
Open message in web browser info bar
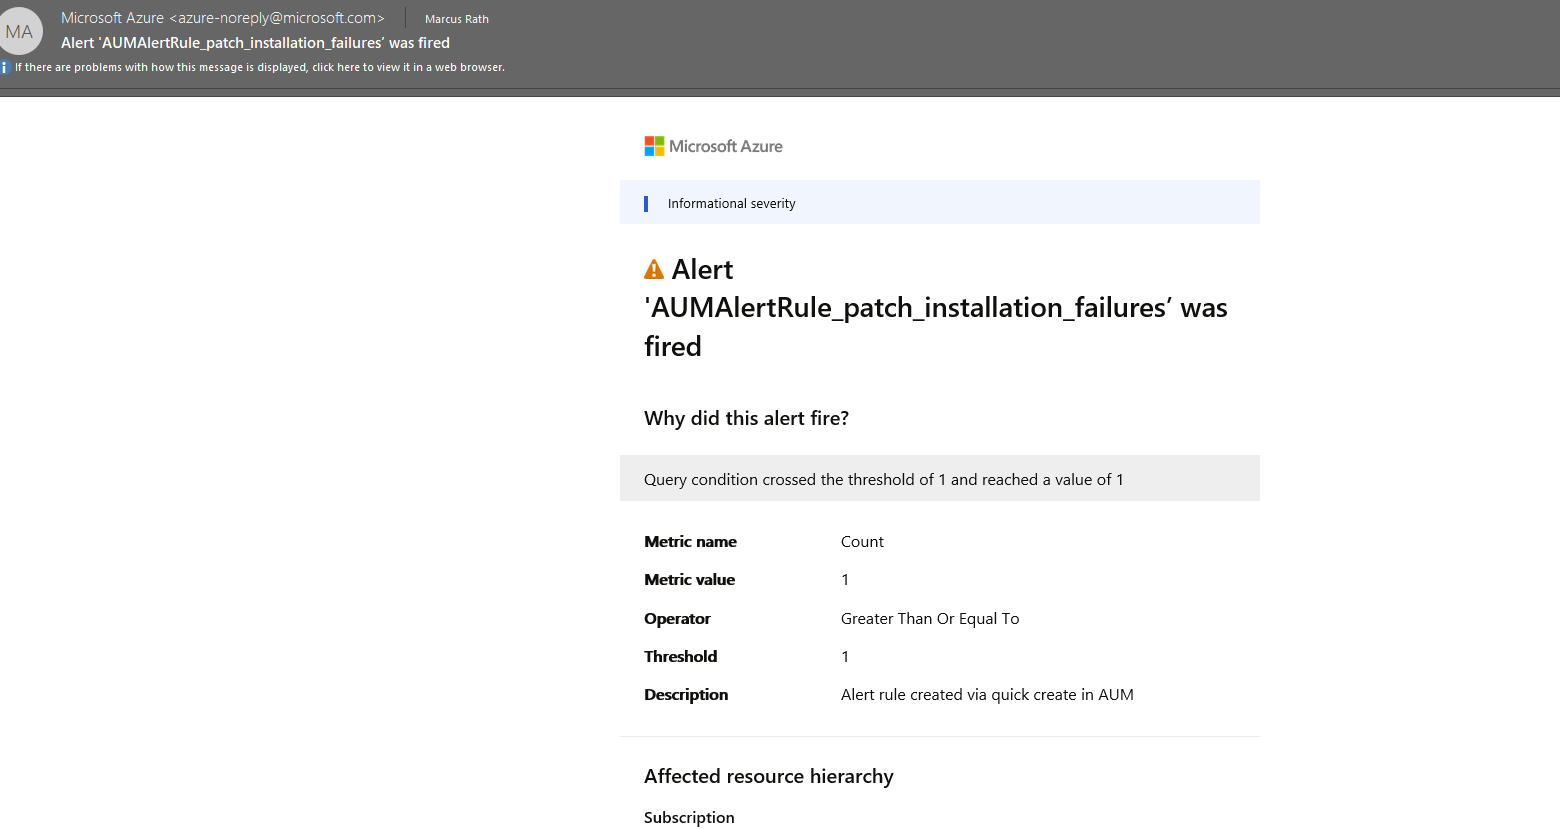click(260, 68)
